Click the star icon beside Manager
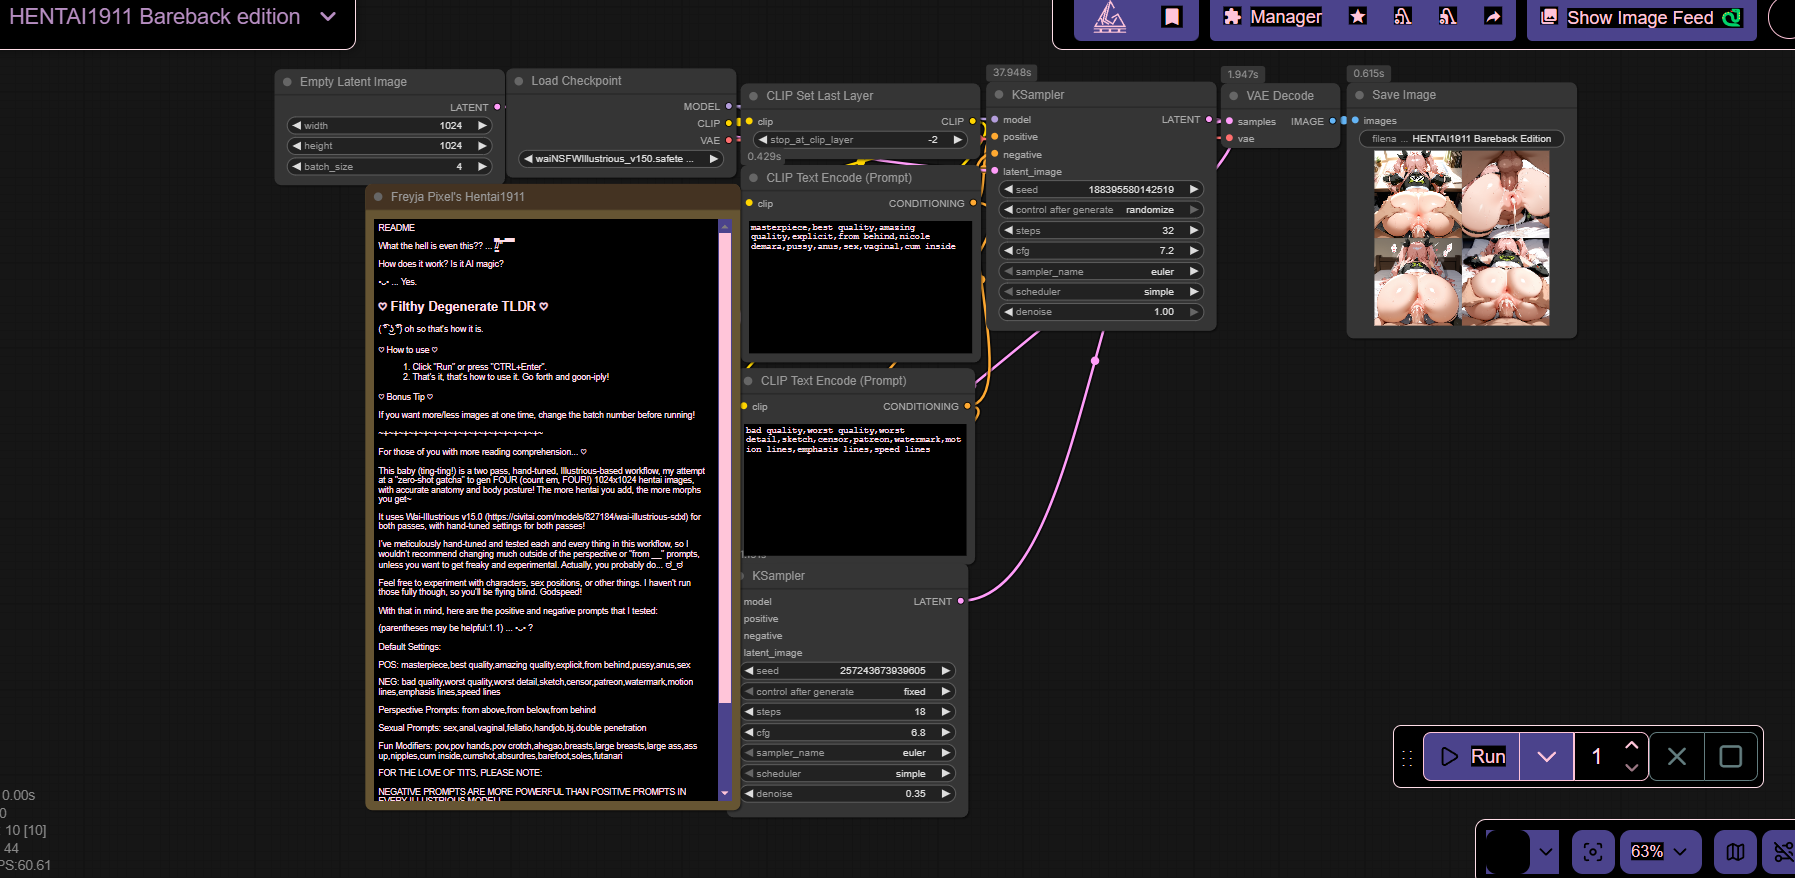The width and height of the screenshot is (1795, 878). (x=1357, y=17)
